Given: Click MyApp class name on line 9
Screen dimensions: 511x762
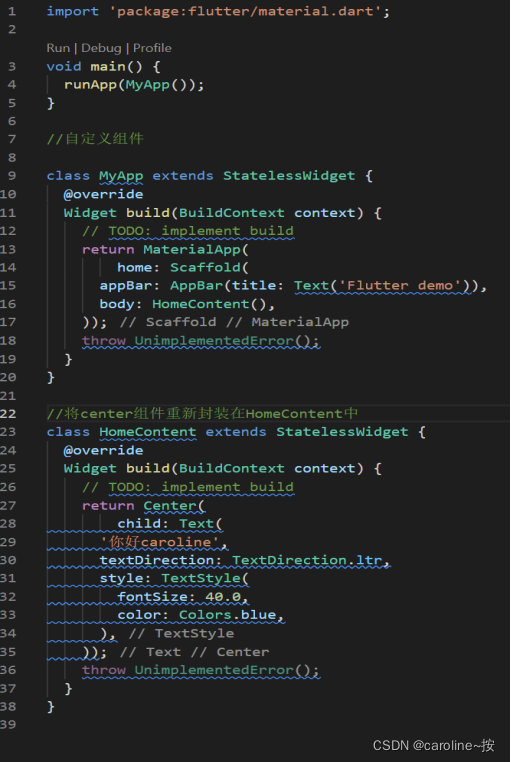Looking at the screenshot, I should tap(121, 176).
